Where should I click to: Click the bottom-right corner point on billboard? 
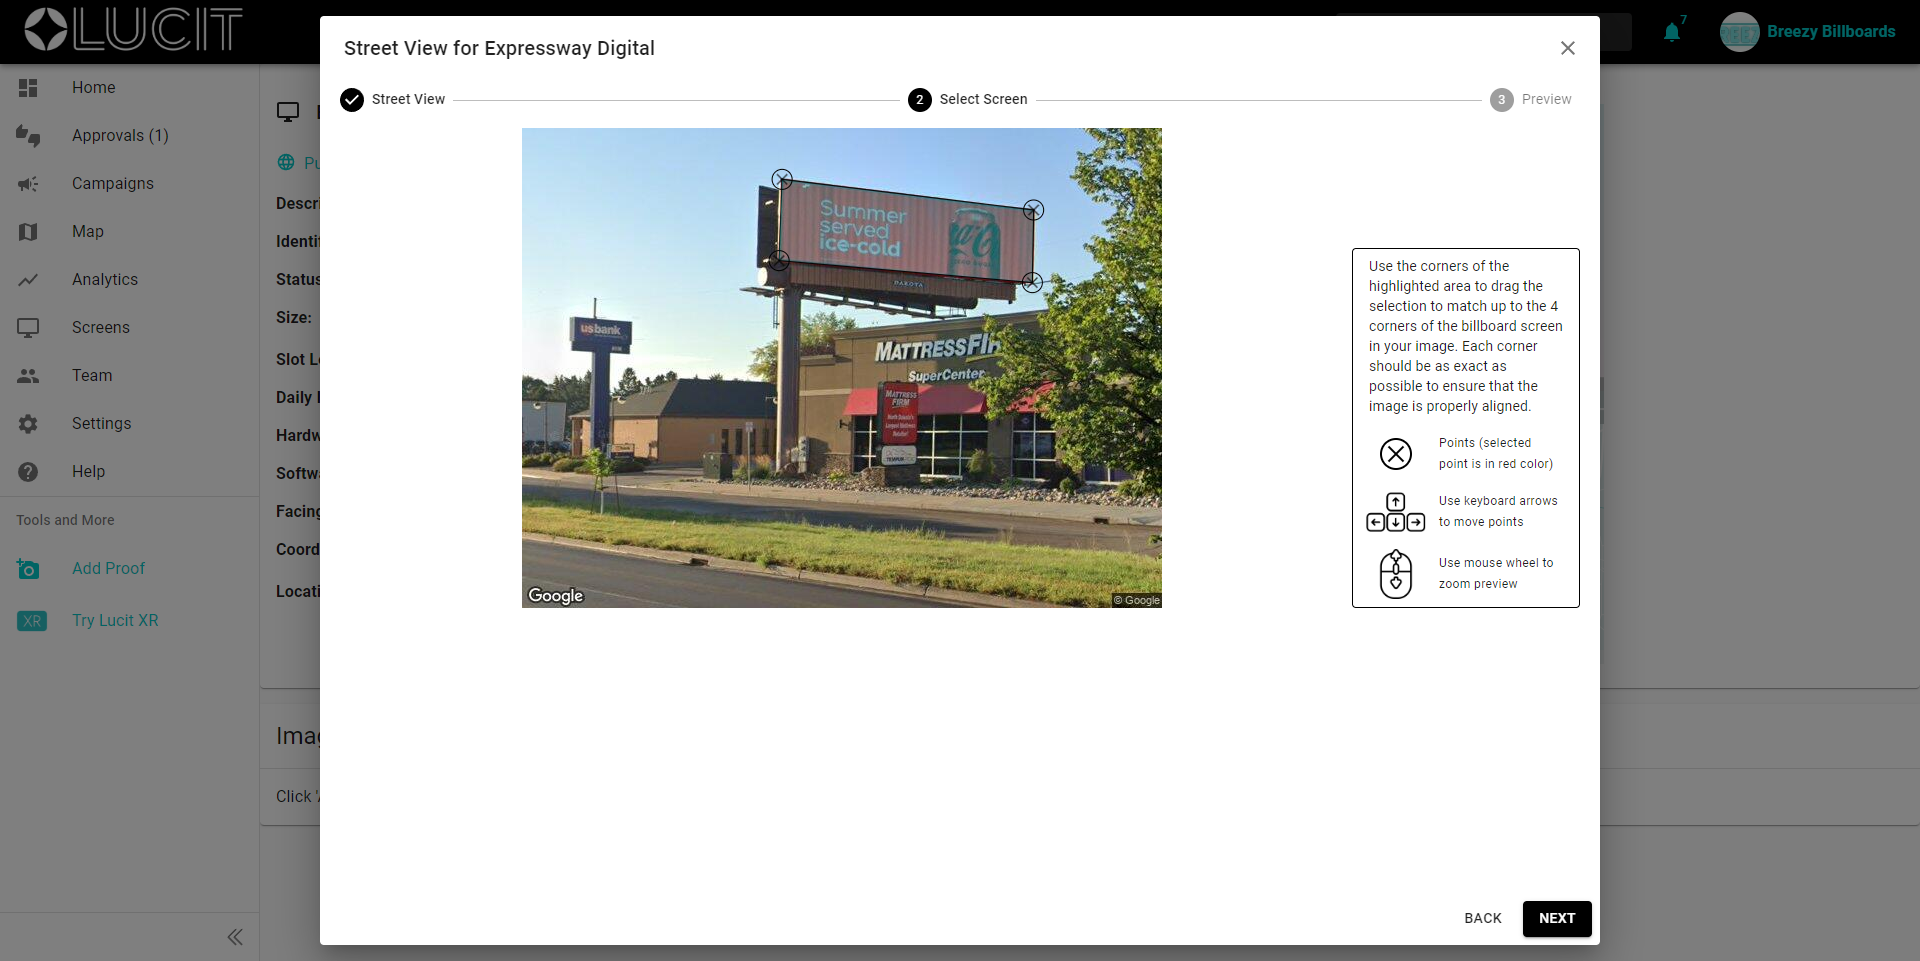pyautogui.click(x=1032, y=283)
